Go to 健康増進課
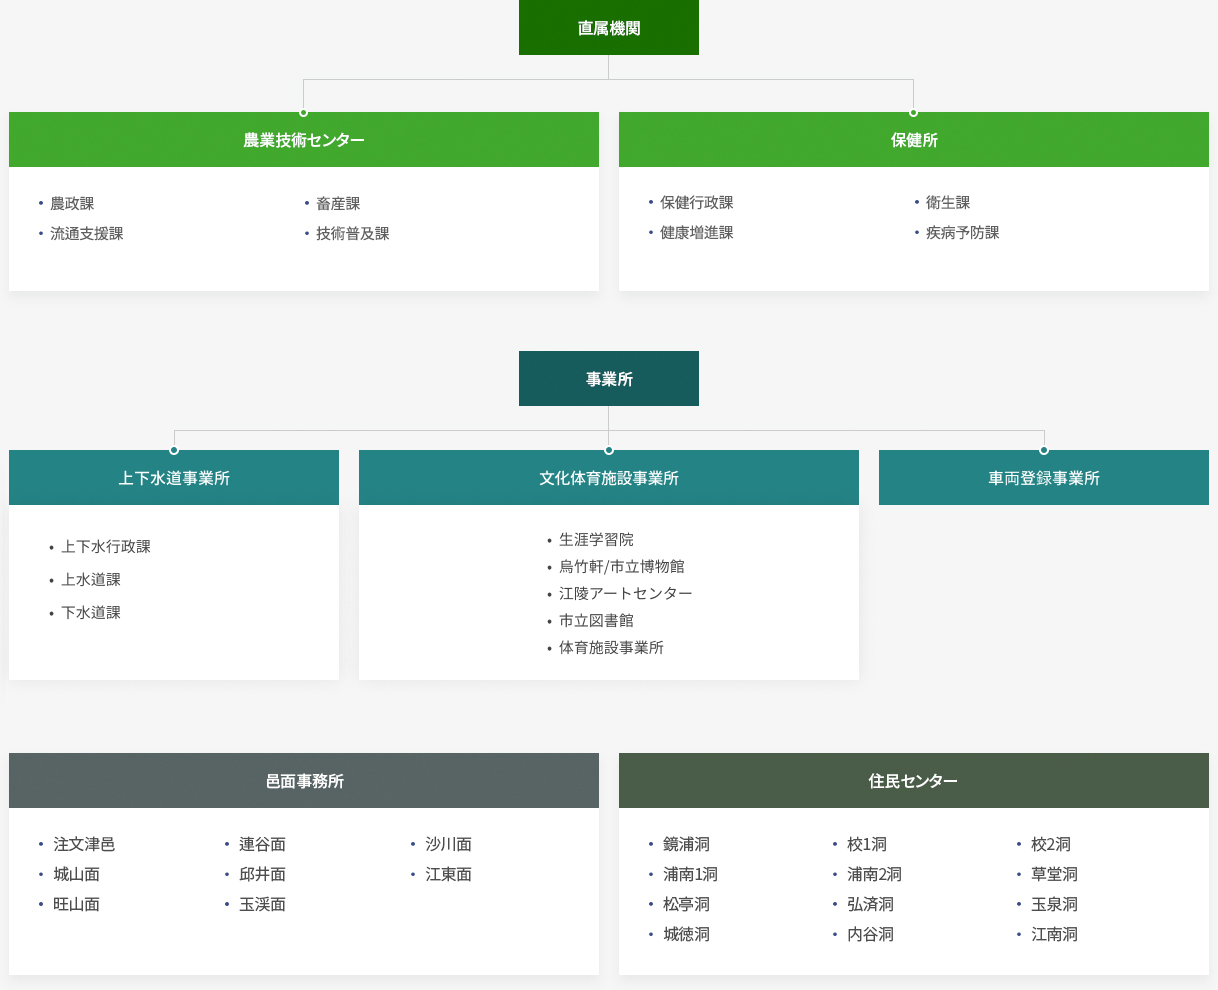Image resolution: width=1218 pixels, height=990 pixels. tap(697, 232)
